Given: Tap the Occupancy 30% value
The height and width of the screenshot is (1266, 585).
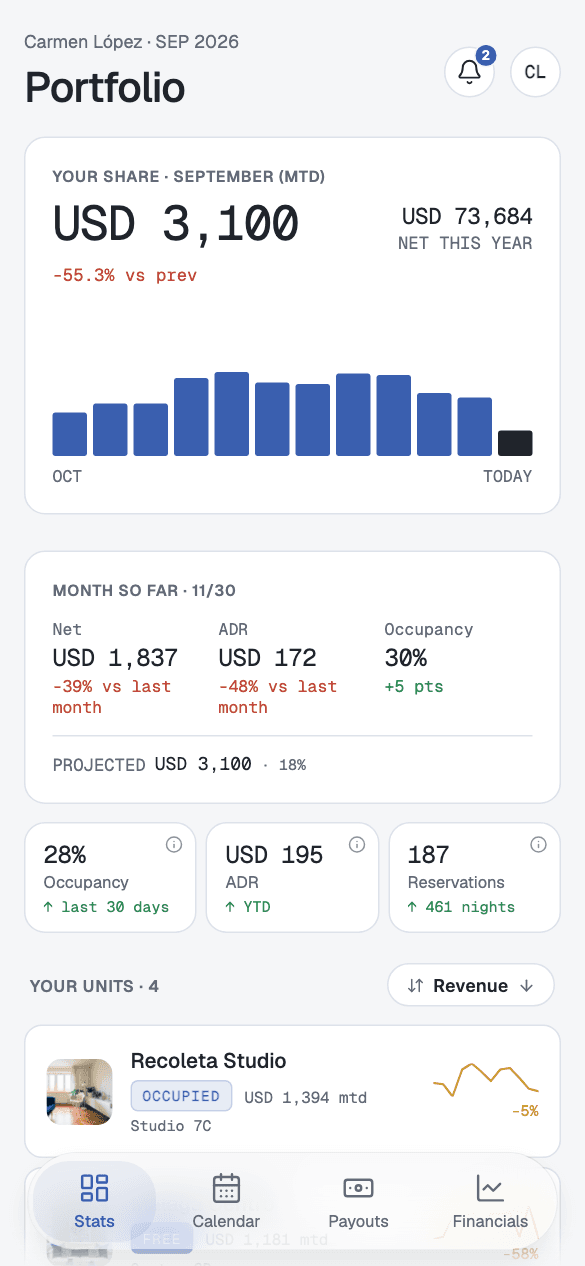Looking at the screenshot, I should tap(406, 658).
